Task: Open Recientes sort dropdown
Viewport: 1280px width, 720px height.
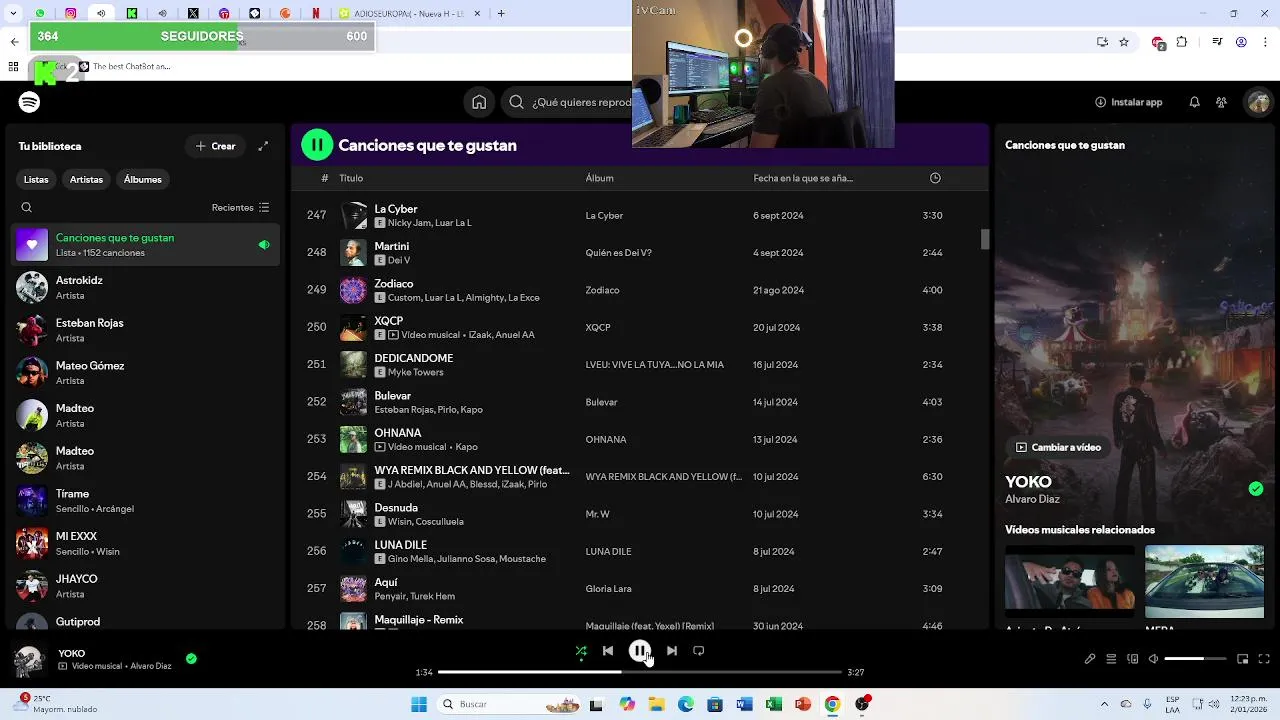Action: (x=240, y=208)
